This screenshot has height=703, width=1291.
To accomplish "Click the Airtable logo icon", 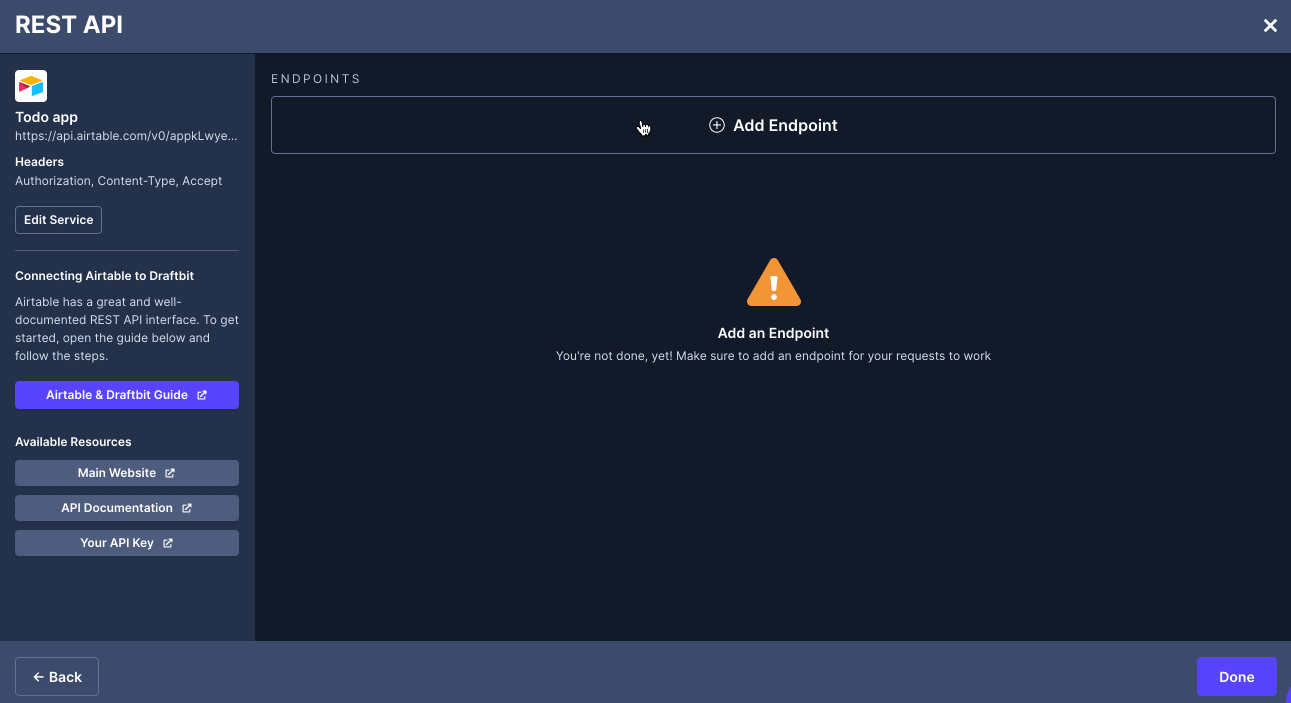I will click(31, 86).
